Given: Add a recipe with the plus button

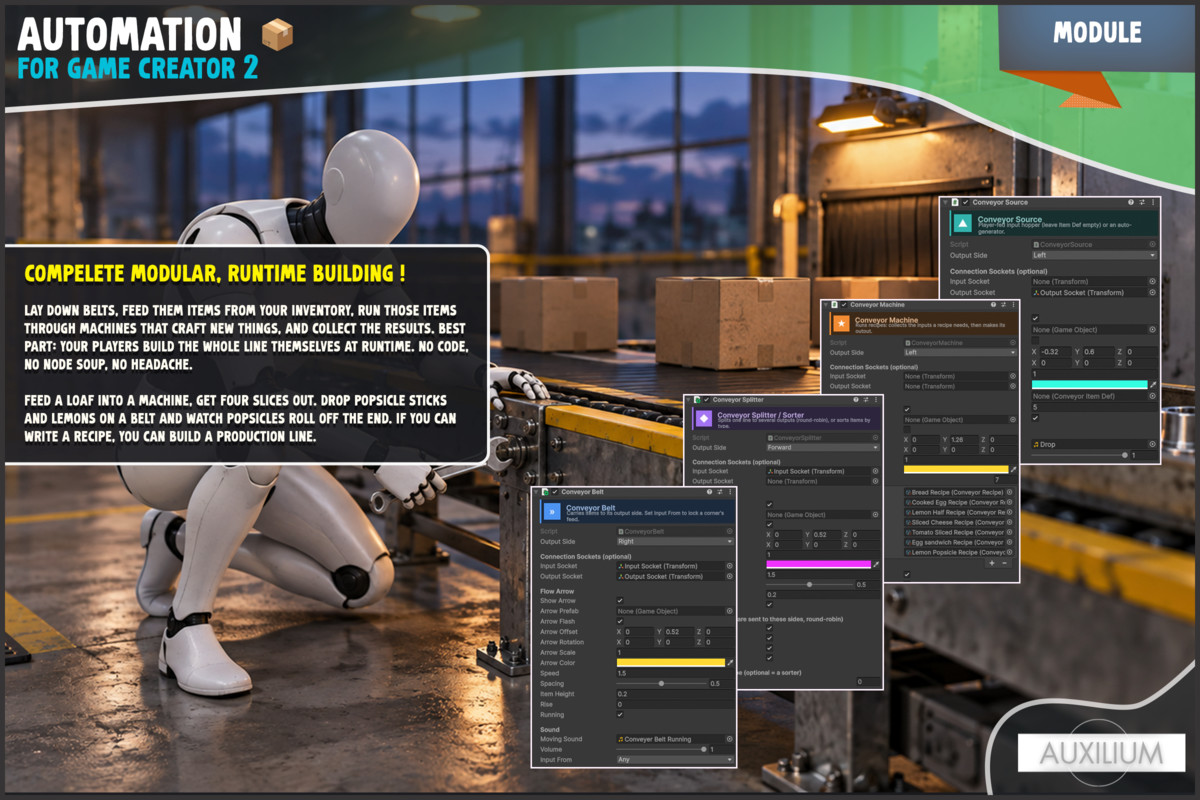Looking at the screenshot, I should (x=992, y=563).
